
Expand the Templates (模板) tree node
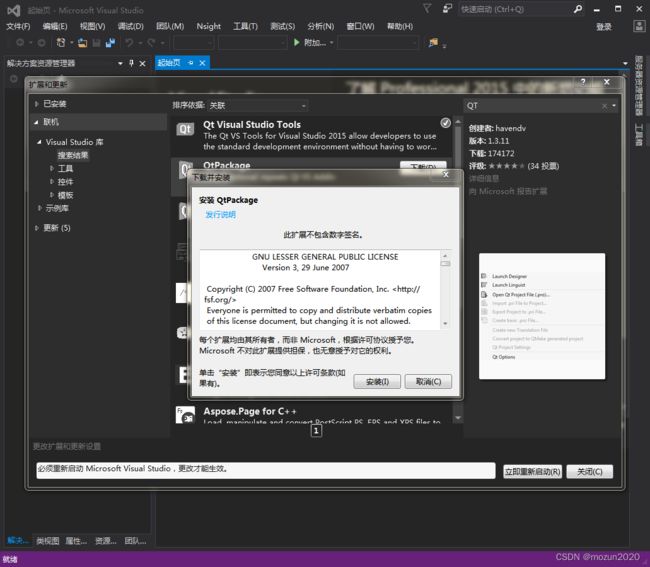(x=51, y=195)
